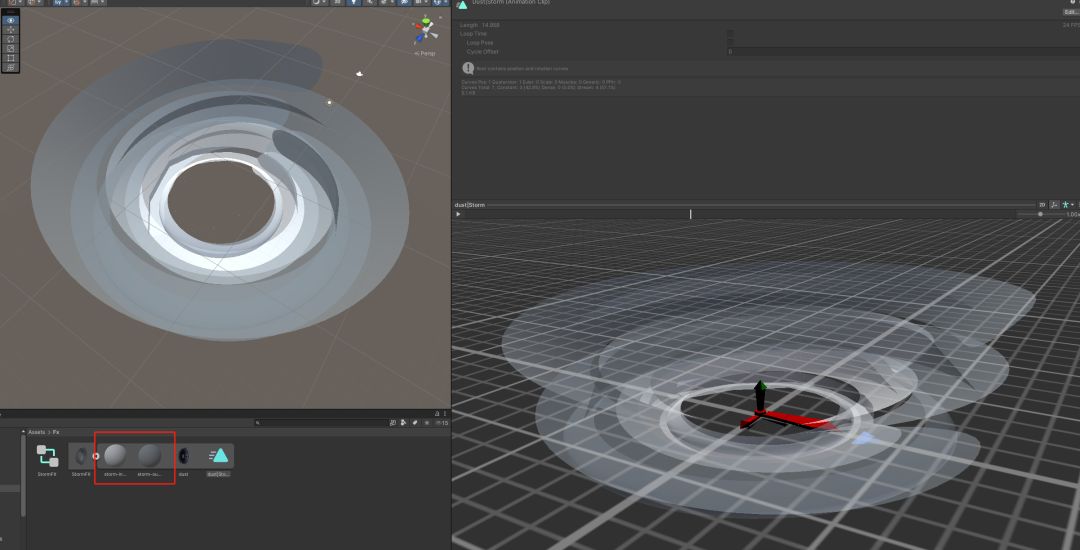
Task: Play the dust|Storm animation preview
Action: point(459,214)
